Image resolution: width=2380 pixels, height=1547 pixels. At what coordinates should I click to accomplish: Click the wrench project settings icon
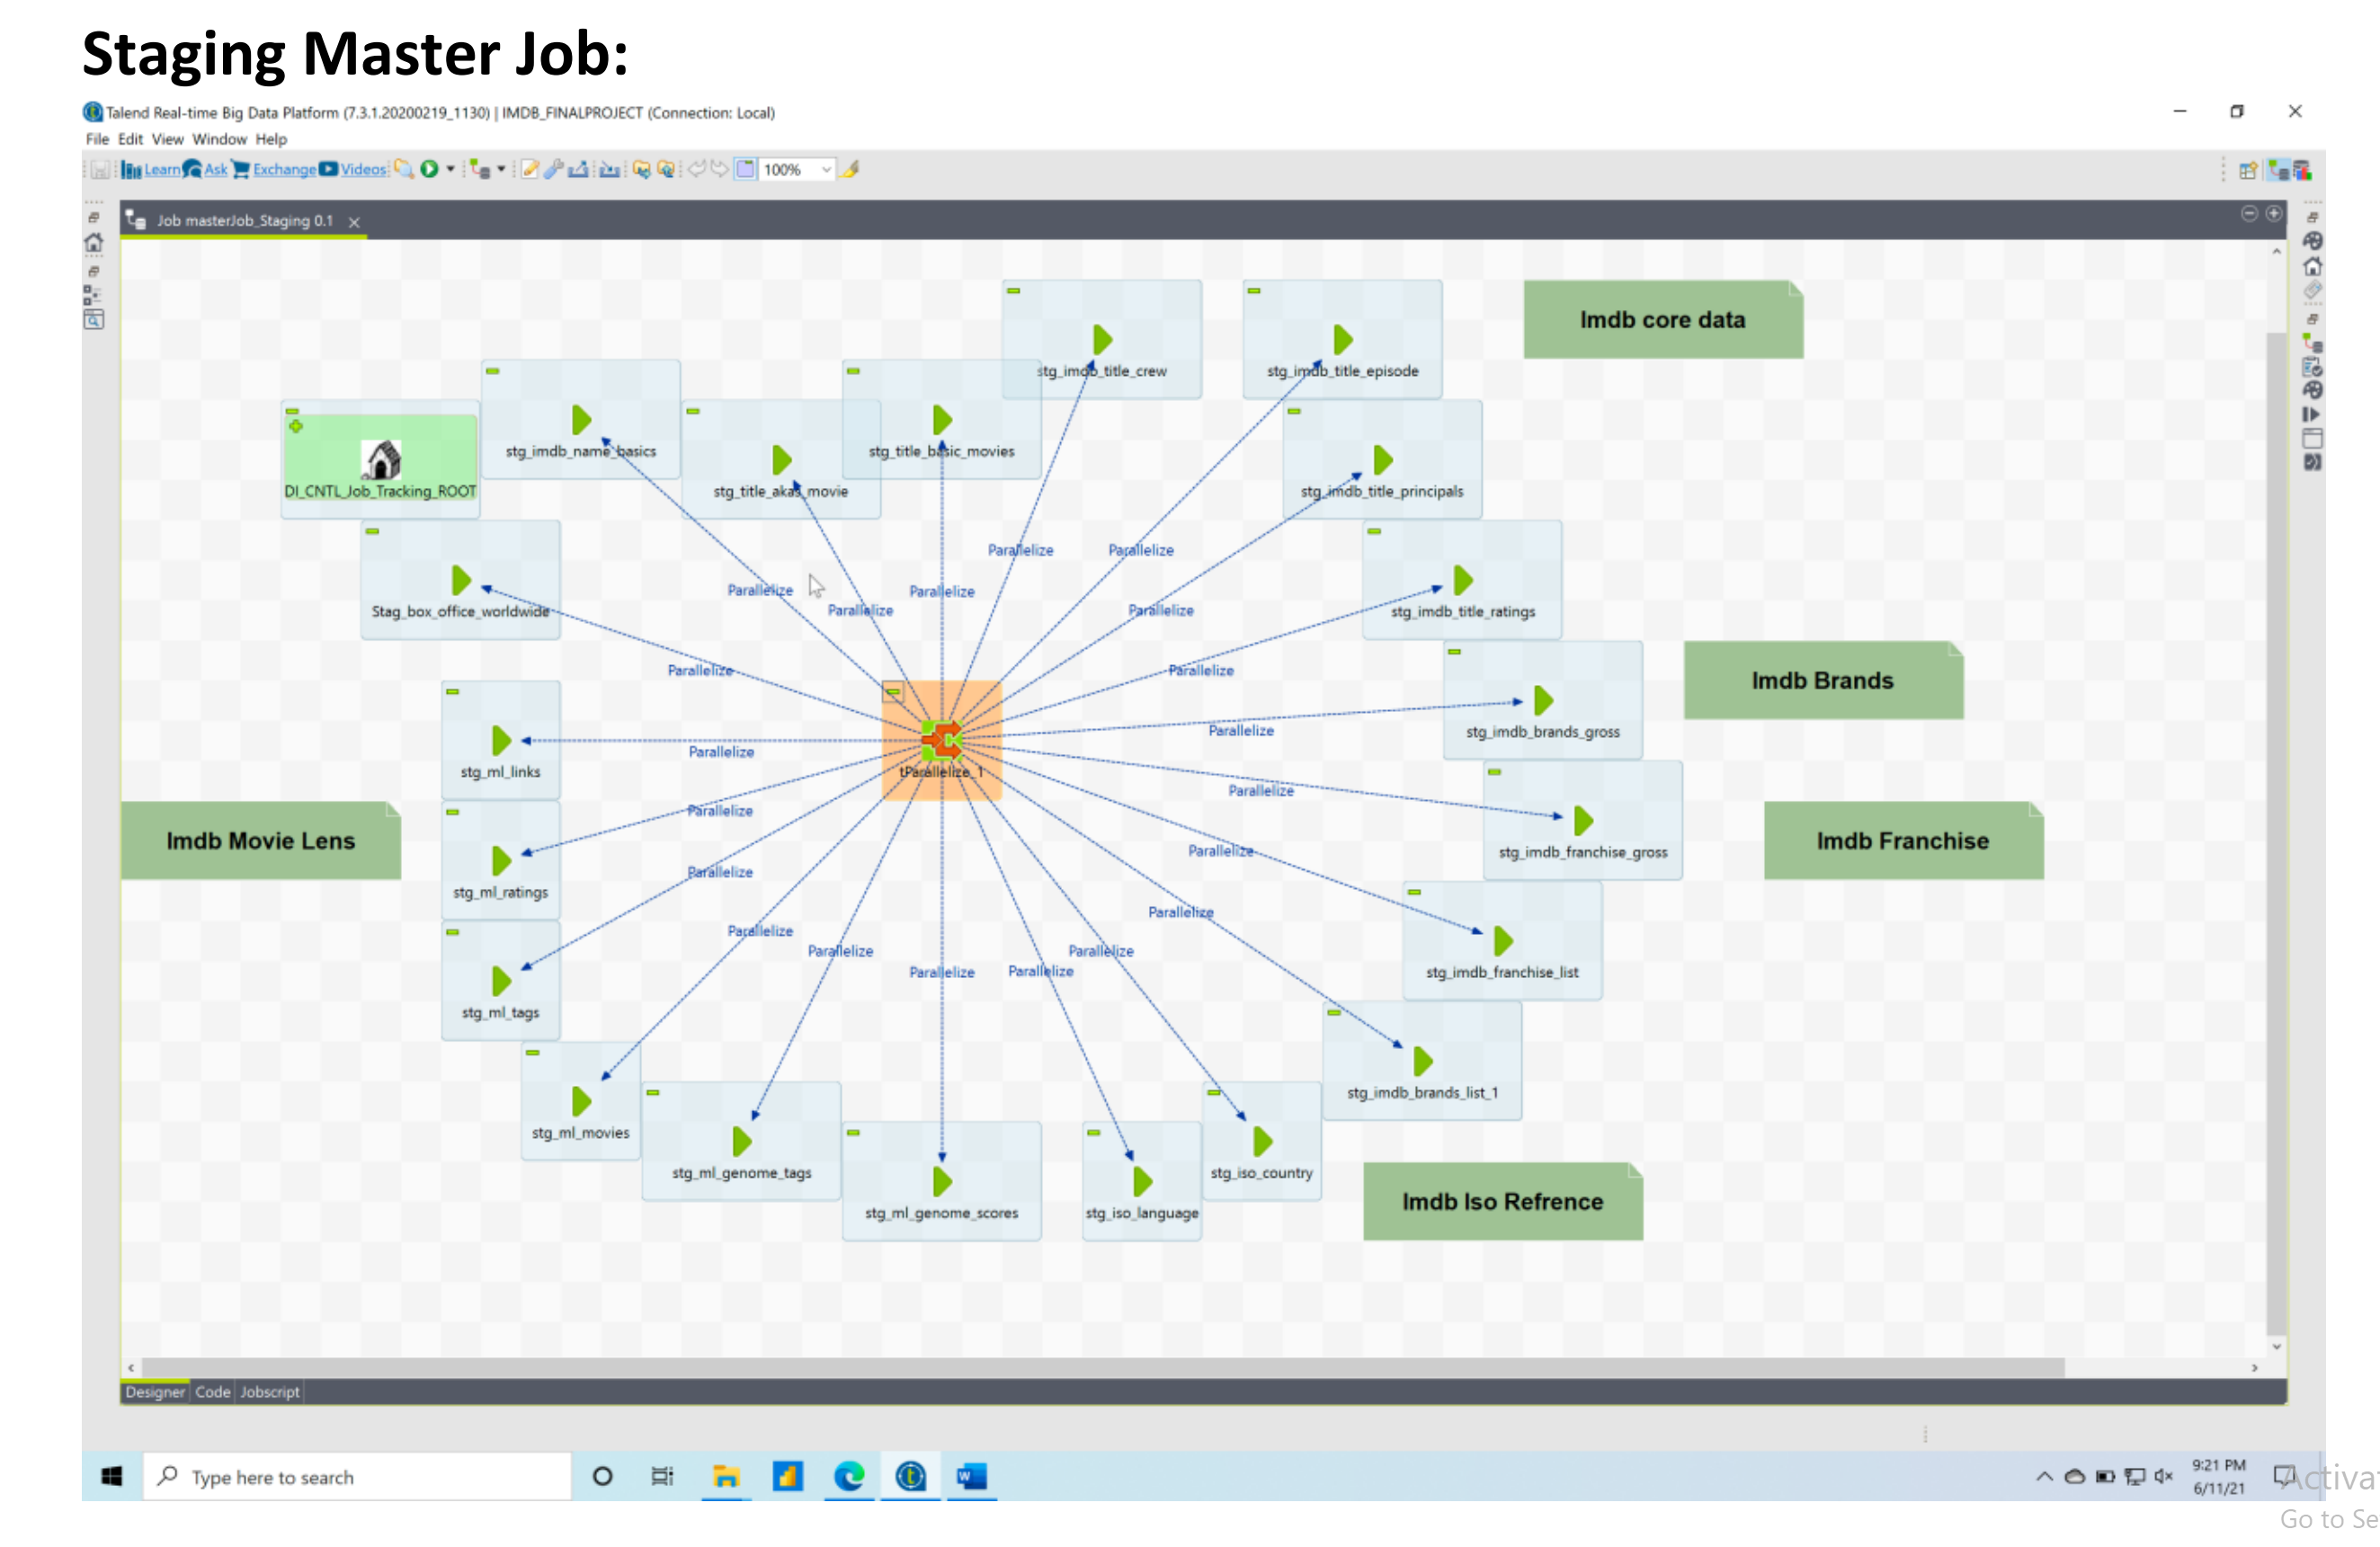(554, 169)
